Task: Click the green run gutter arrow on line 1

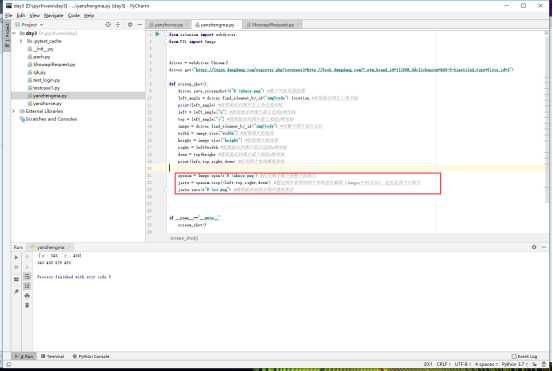Action: tap(157, 34)
